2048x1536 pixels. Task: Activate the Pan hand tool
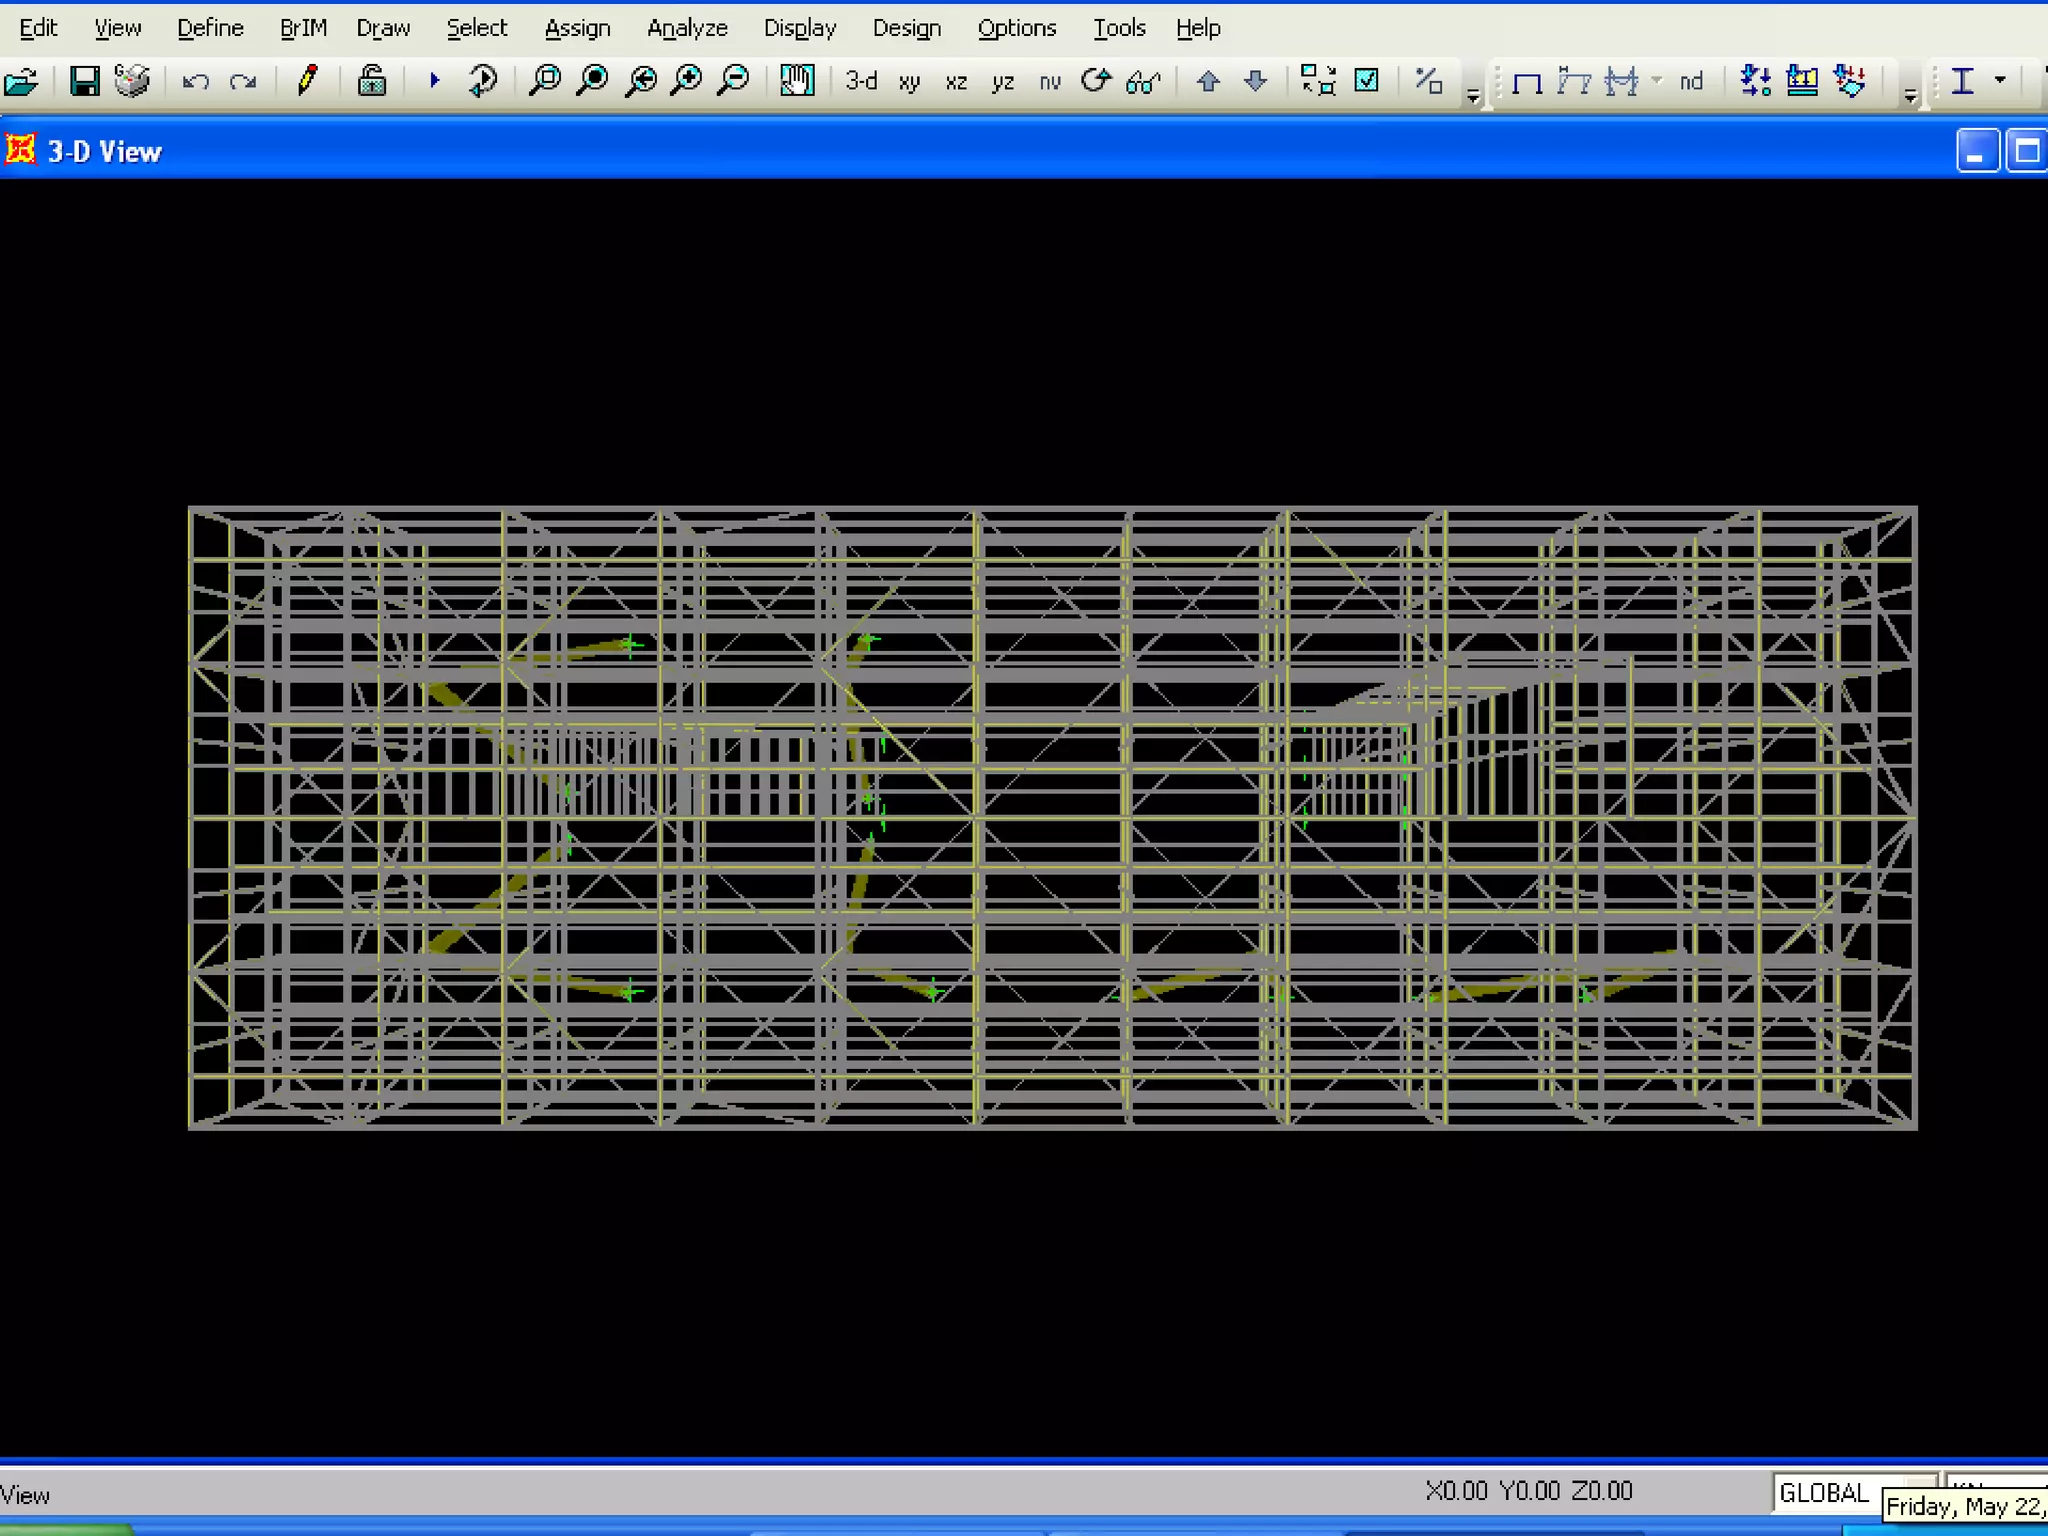[x=797, y=81]
